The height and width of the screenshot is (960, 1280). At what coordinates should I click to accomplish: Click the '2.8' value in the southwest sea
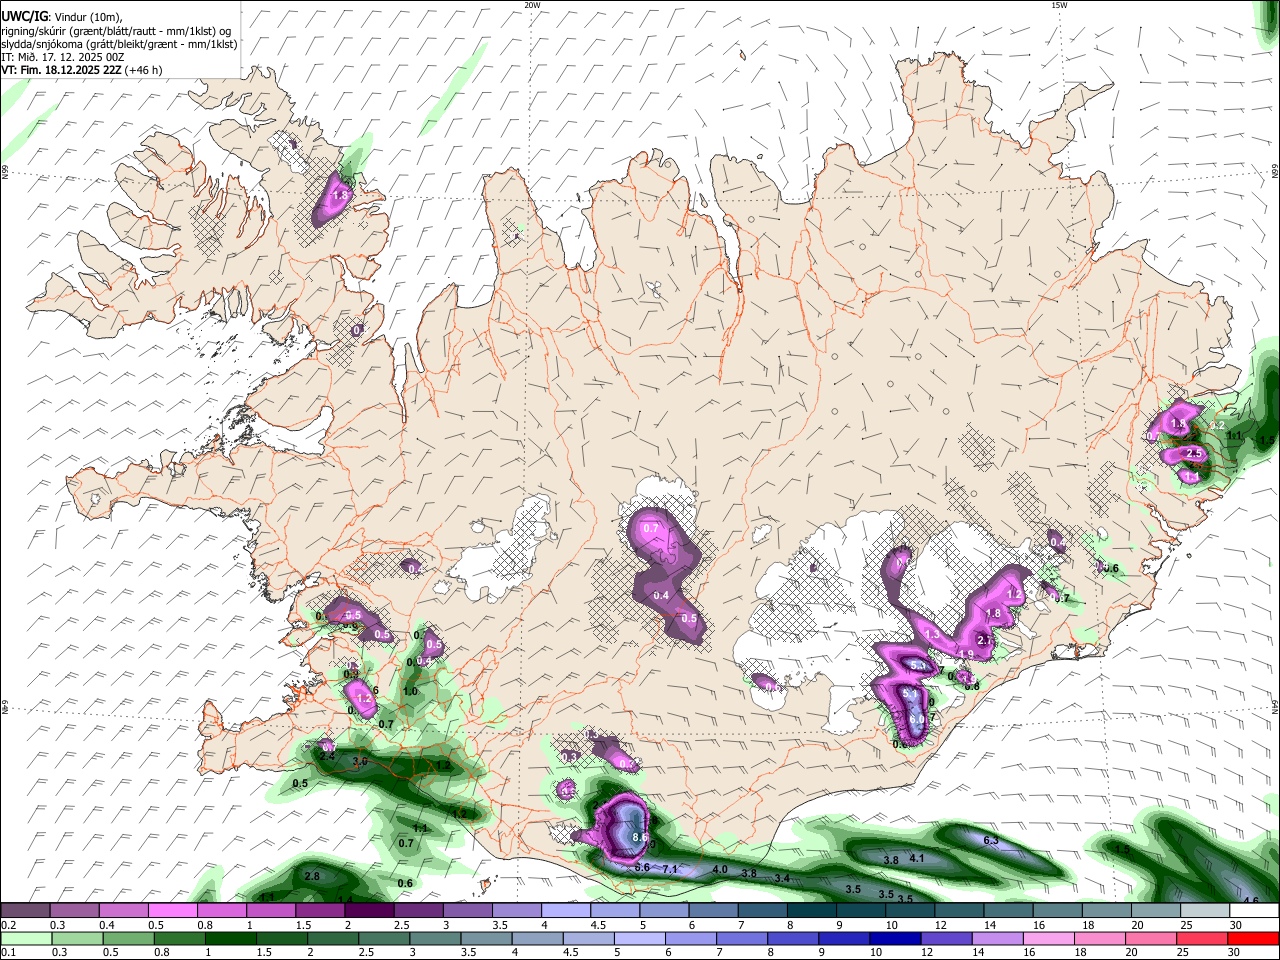click(x=311, y=876)
